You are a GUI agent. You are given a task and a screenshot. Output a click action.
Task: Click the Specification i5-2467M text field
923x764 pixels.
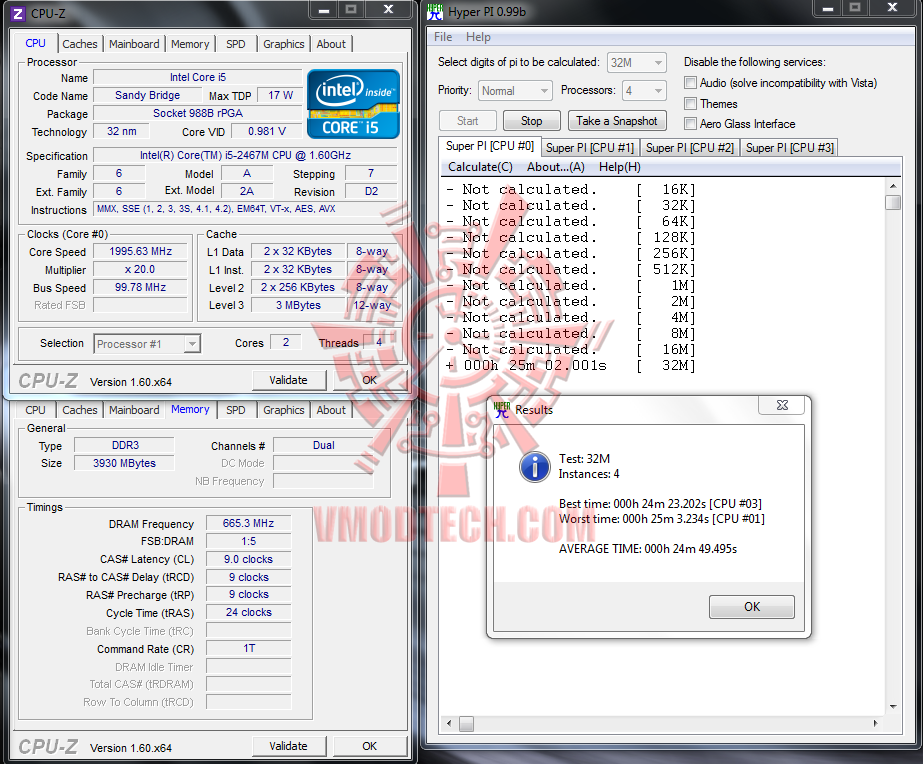[x=245, y=155]
